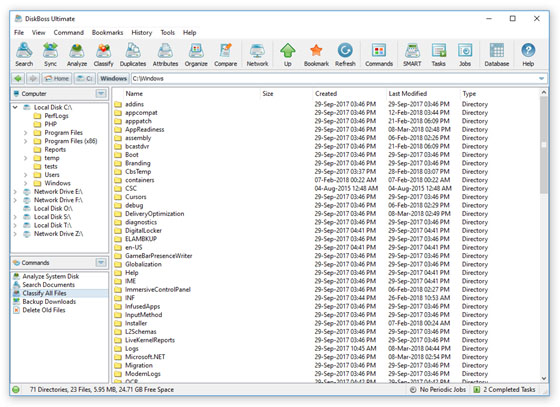This screenshot has height=407, width=560.
Task: Start the Duplicates finder tool
Action: click(x=133, y=55)
